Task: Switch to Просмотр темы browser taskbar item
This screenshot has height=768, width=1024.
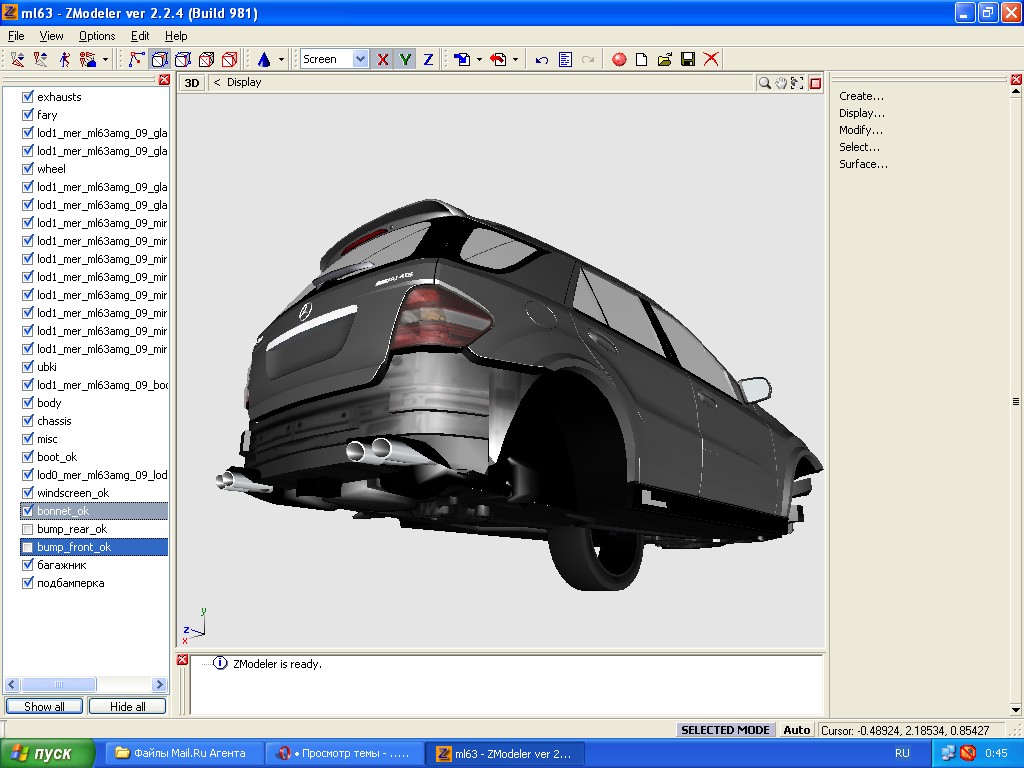Action: pyautogui.click(x=344, y=754)
